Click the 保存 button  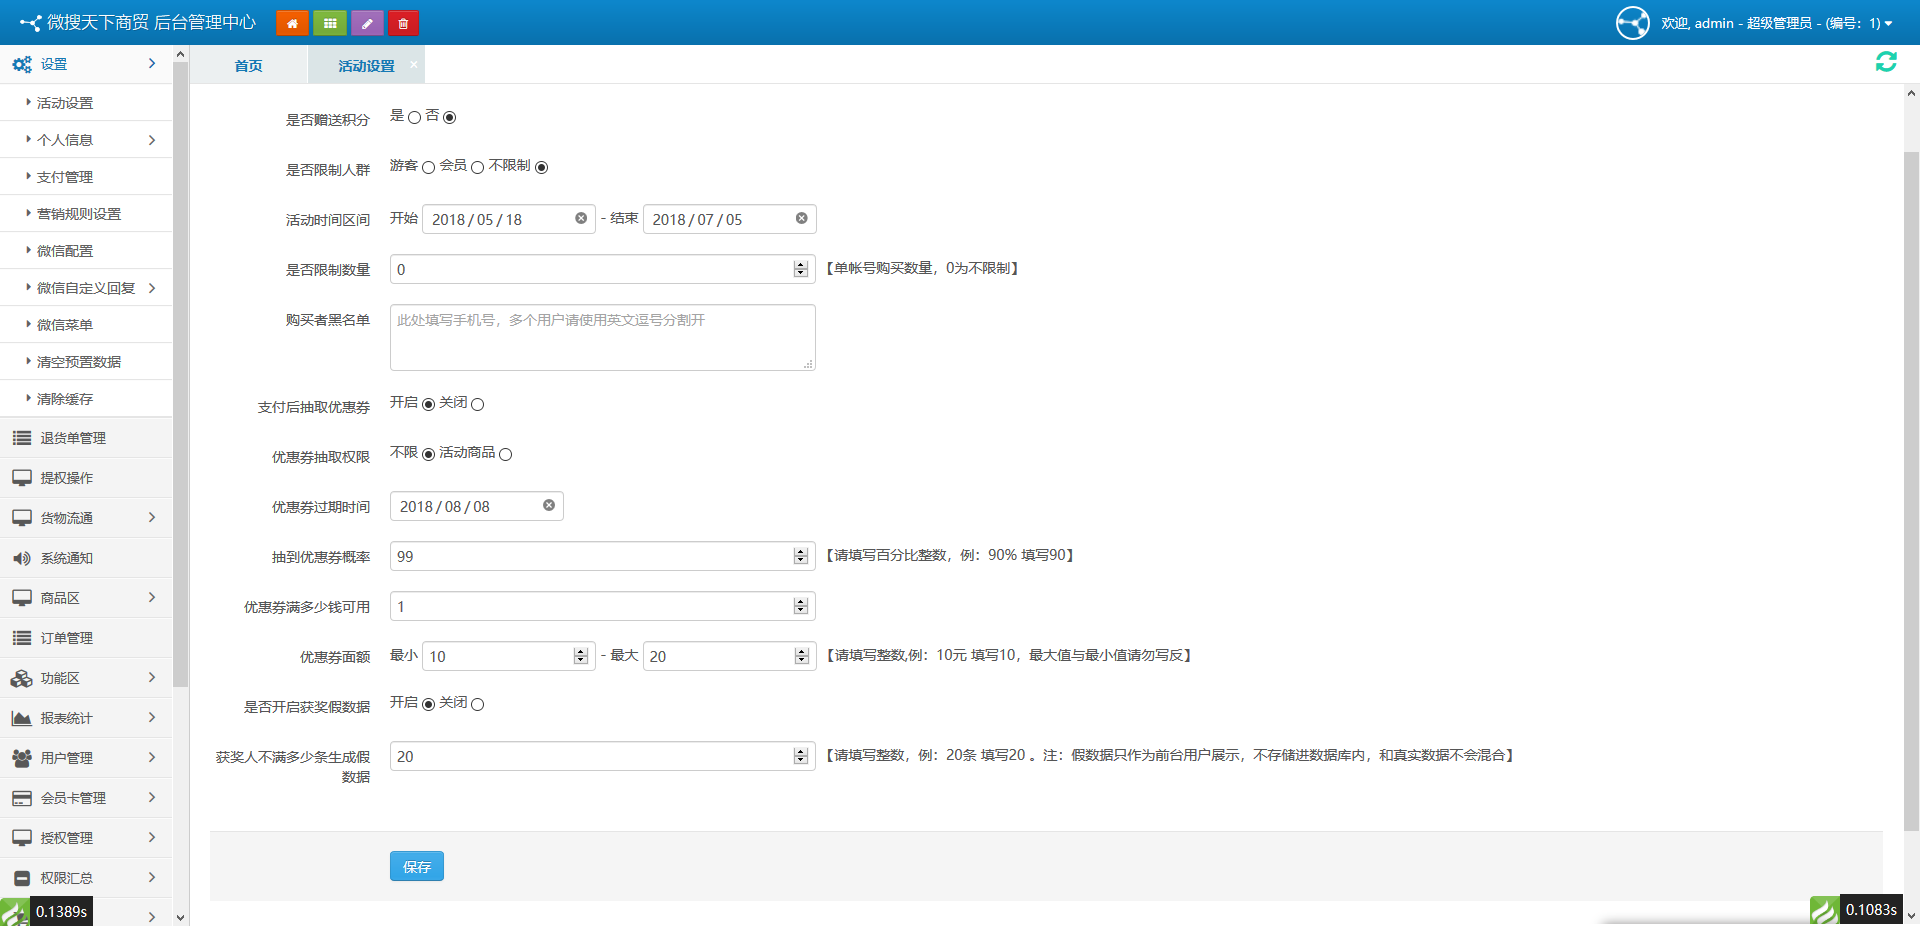[x=416, y=867]
